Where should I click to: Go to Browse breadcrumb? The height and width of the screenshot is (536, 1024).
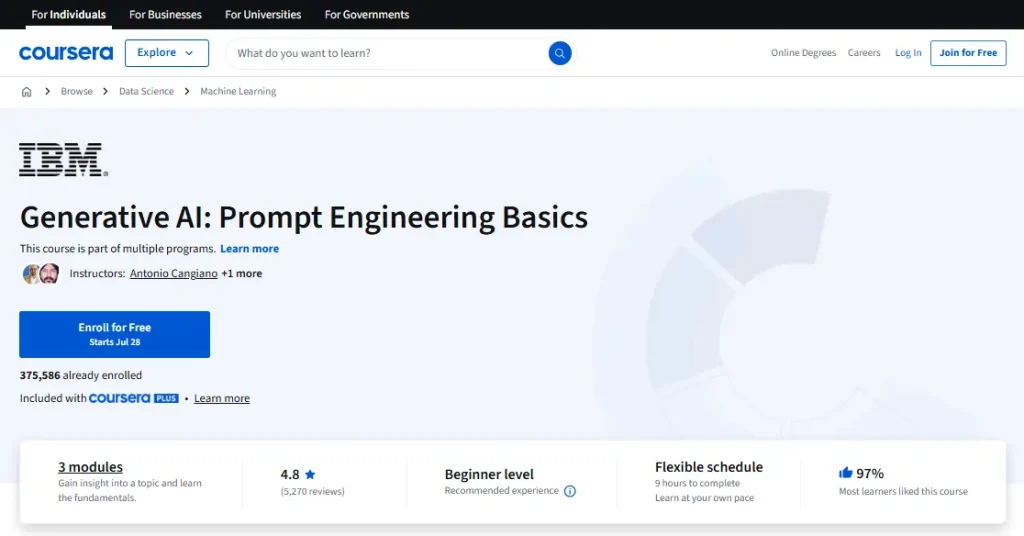[x=76, y=91]
